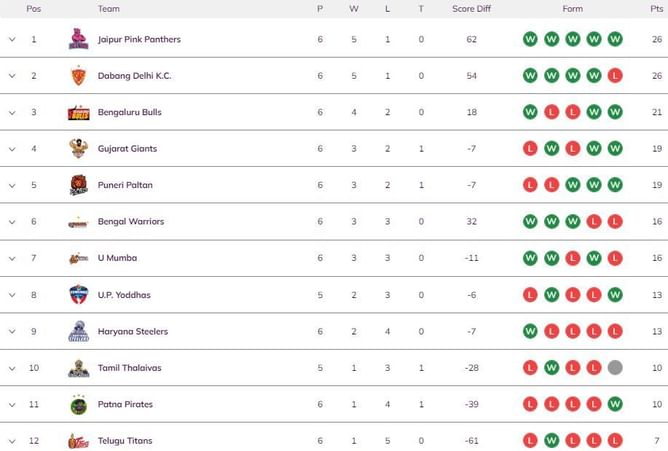Click the Score Diff column header
This screenshot has height=451, width=668.
click(471, 9)
